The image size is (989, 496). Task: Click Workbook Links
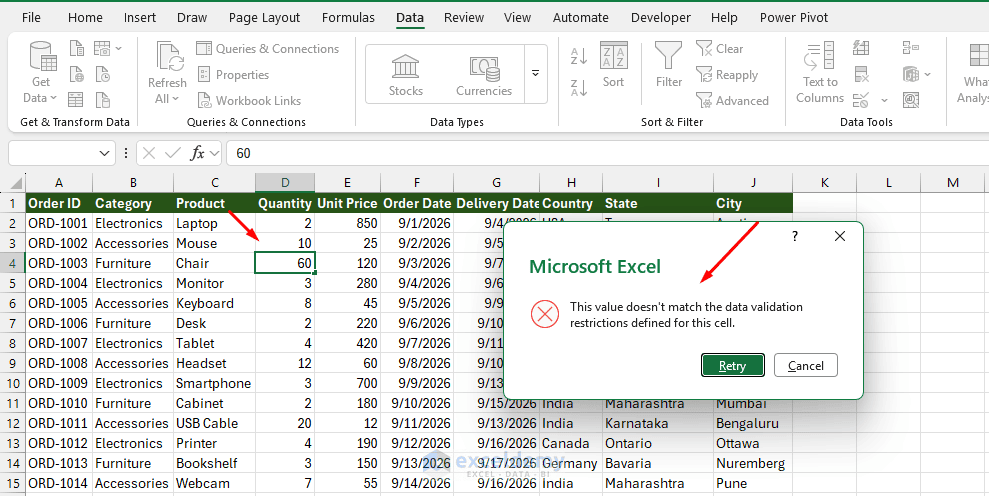[249, 100]
